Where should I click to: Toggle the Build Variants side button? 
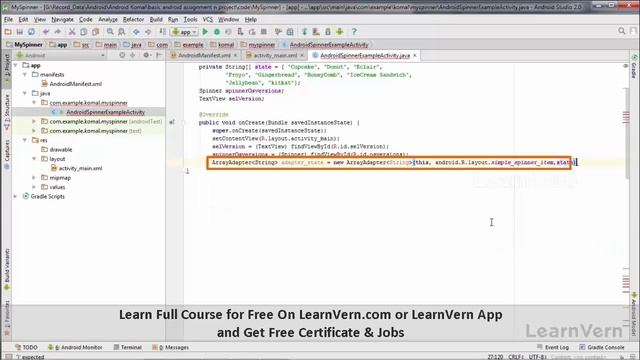click(x=7, y=269)
